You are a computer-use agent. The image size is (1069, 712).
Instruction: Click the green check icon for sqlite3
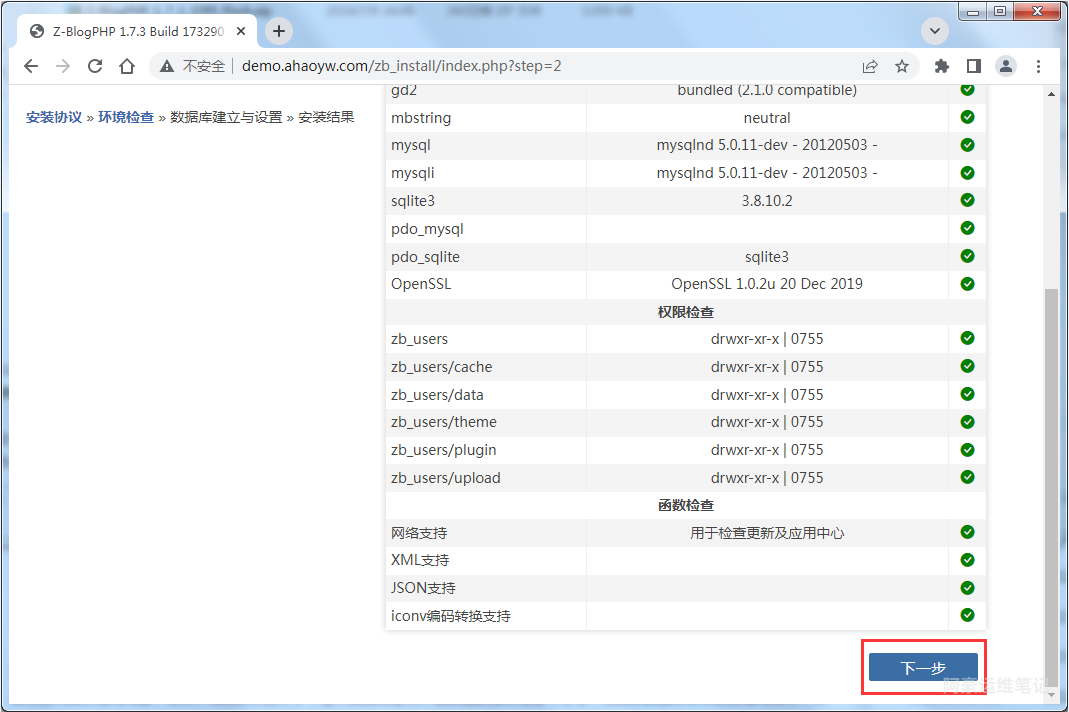[967, 200]
